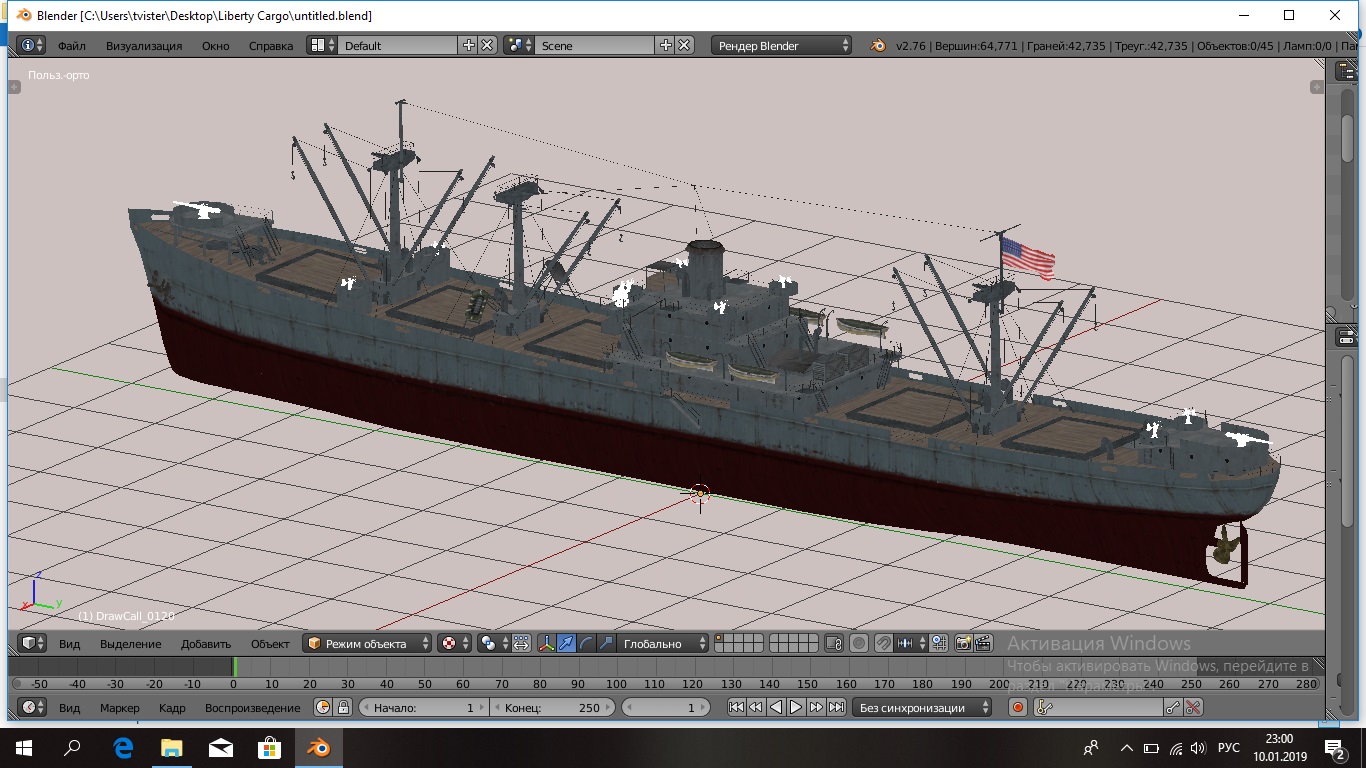1366x768 pixels.
Task: Open the 'Визуализация' menu
Action: (x=144, y=45)
